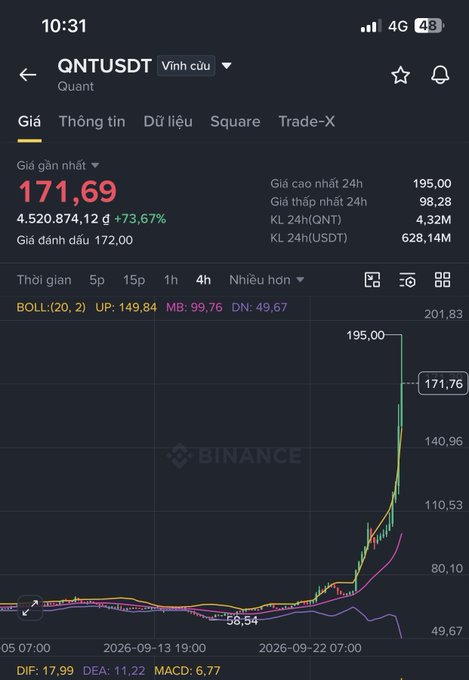Tap the UP: 149,84 Bollinger value
Image resolution: width=469 pixels, height=680 pixels.
tap(126, 307)
